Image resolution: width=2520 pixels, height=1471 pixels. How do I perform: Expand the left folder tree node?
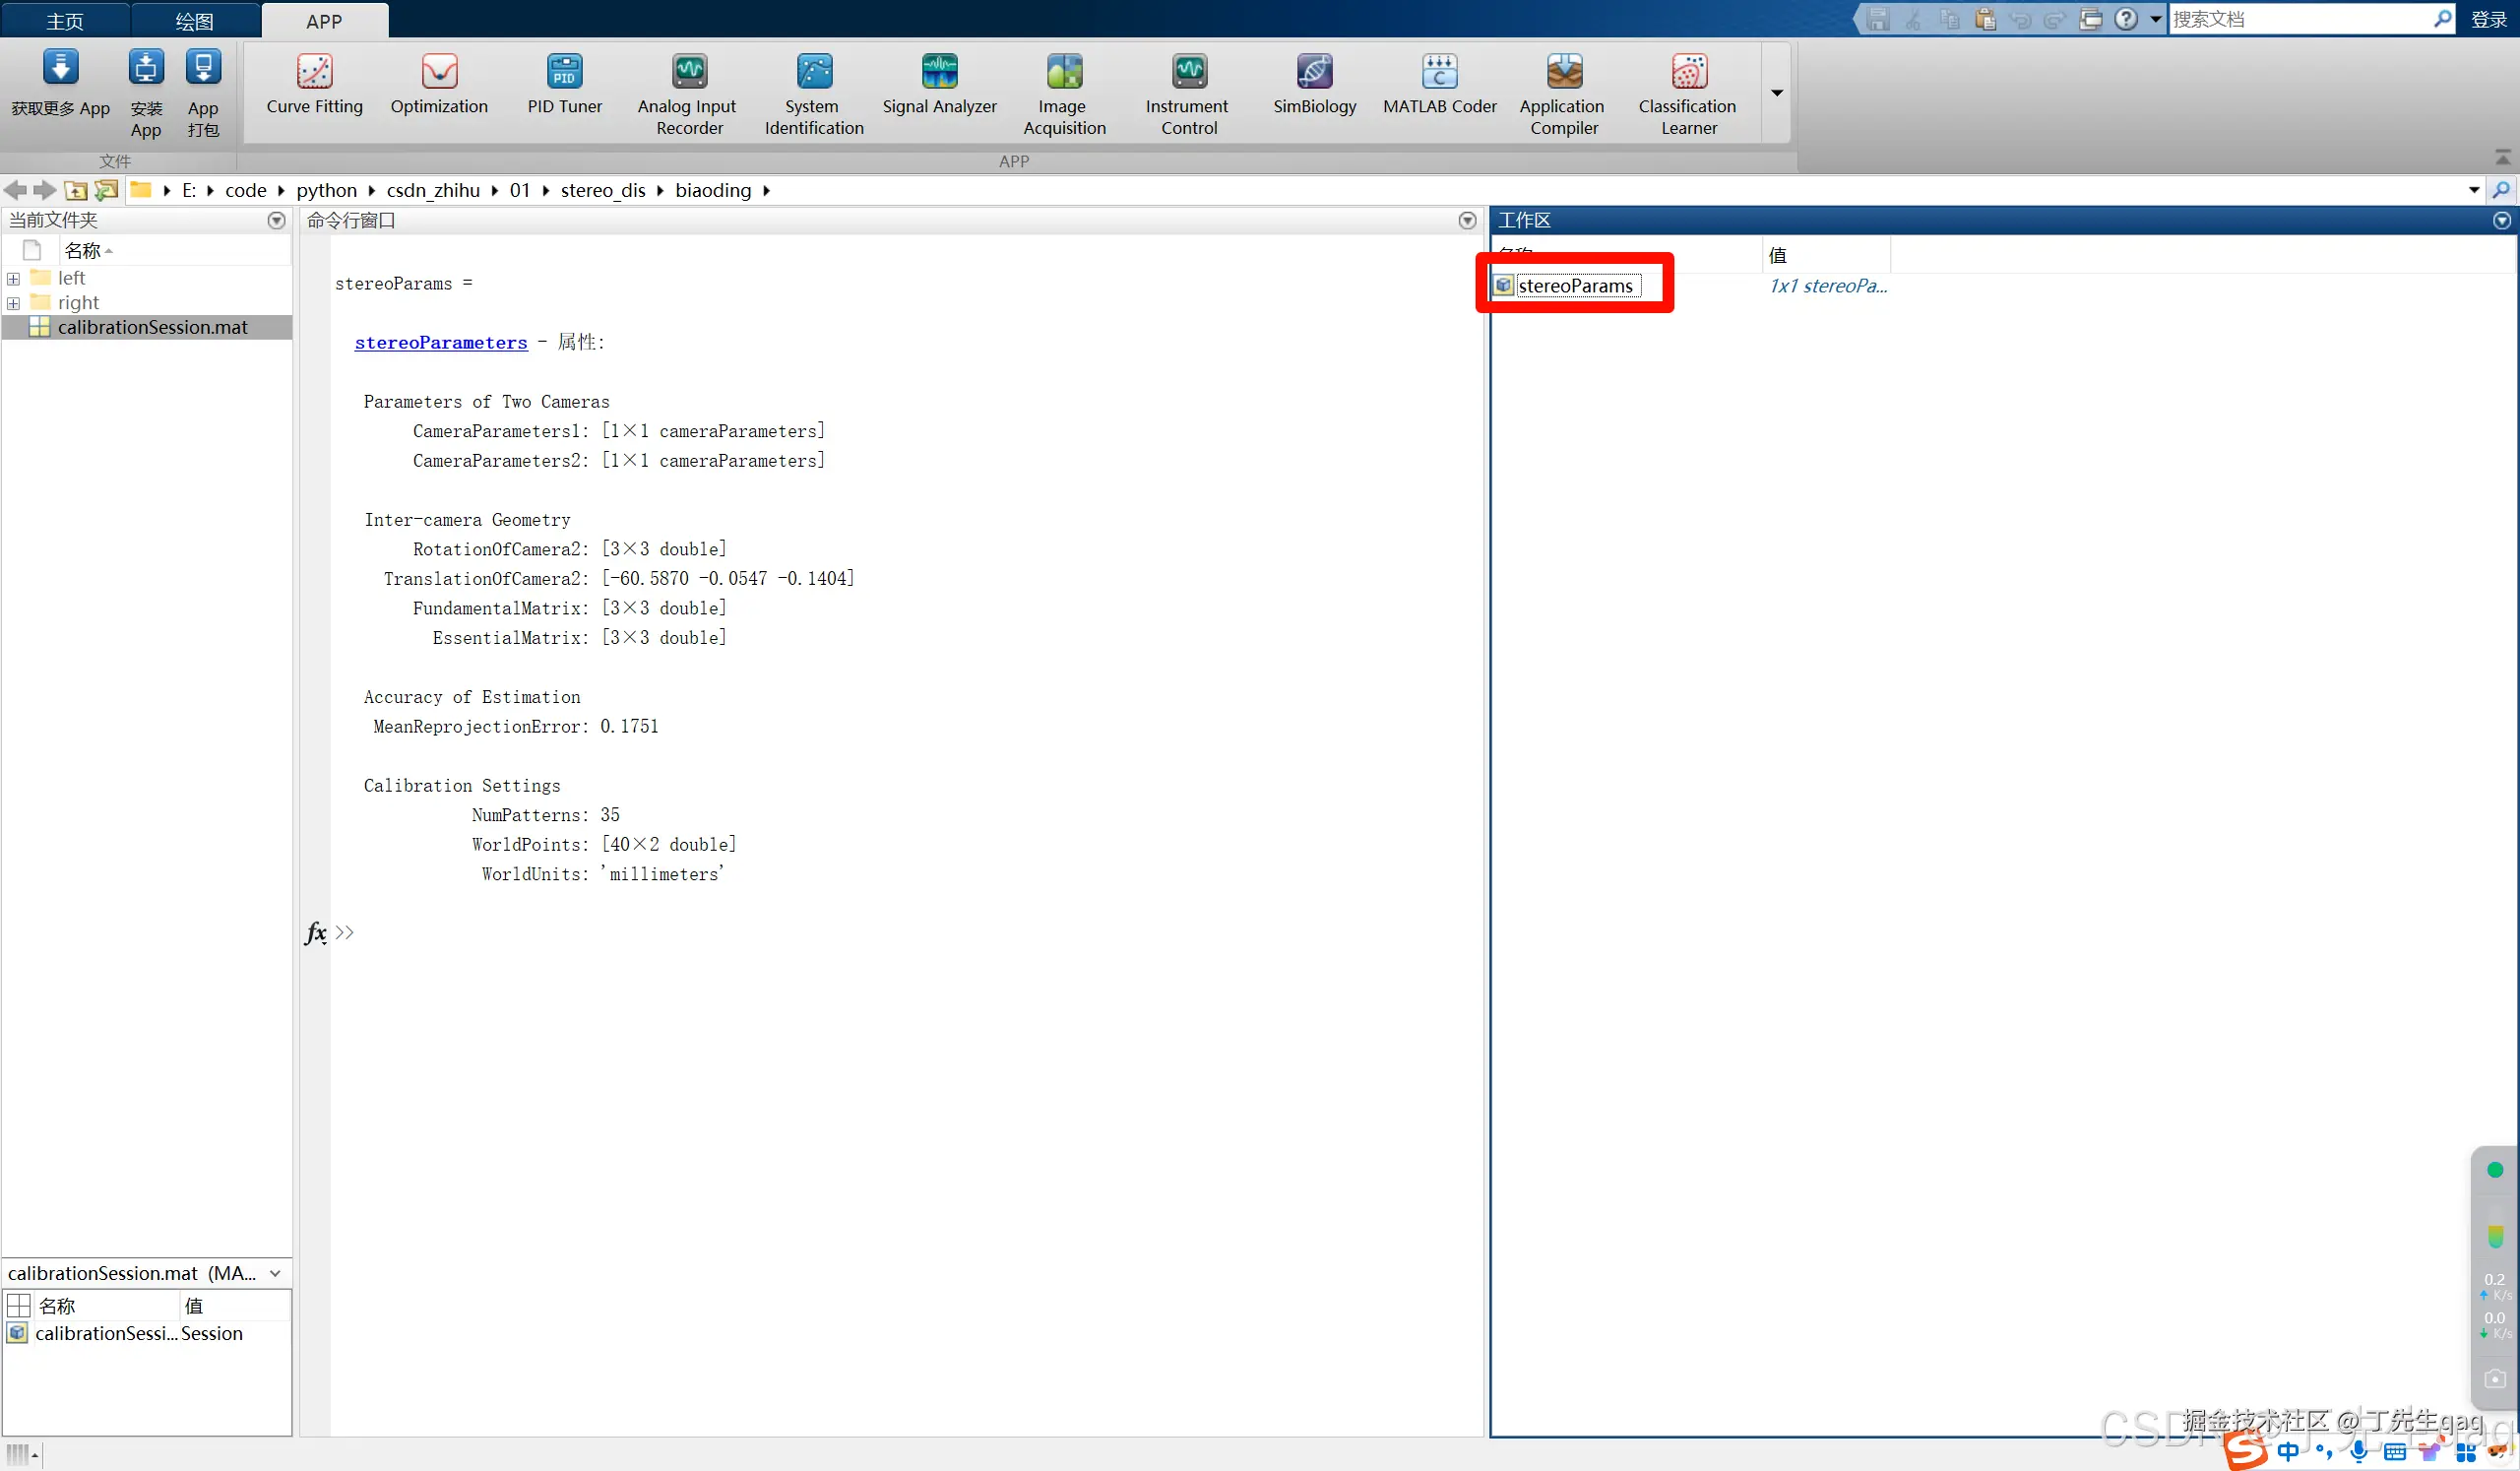pos(14,279)
